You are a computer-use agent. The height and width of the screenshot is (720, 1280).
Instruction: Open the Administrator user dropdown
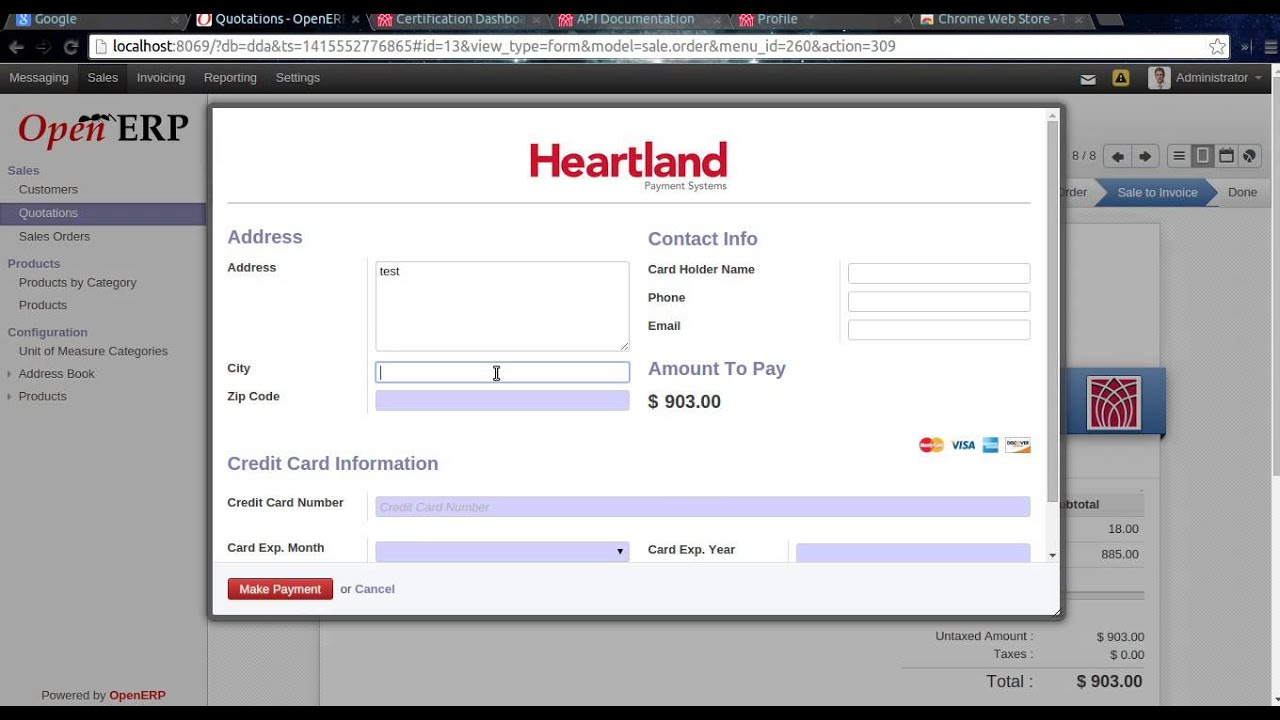(1211, 78)
